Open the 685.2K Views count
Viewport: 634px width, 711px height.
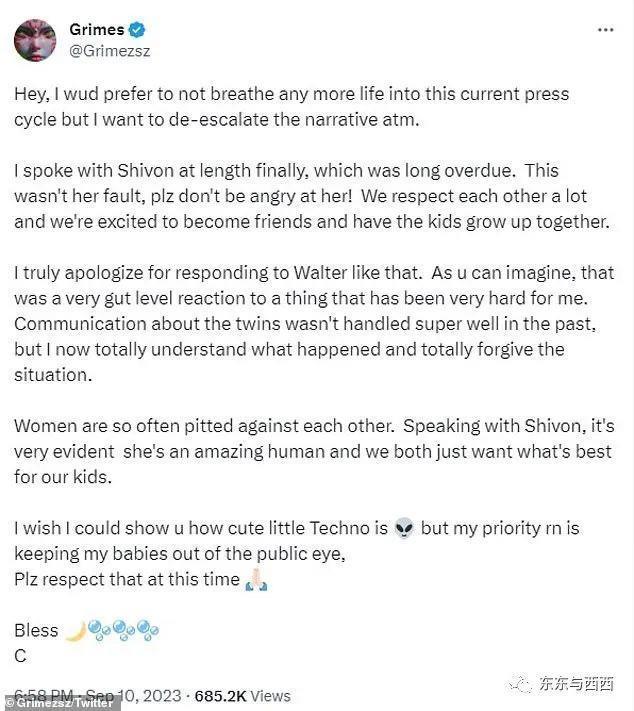[243, 695]
